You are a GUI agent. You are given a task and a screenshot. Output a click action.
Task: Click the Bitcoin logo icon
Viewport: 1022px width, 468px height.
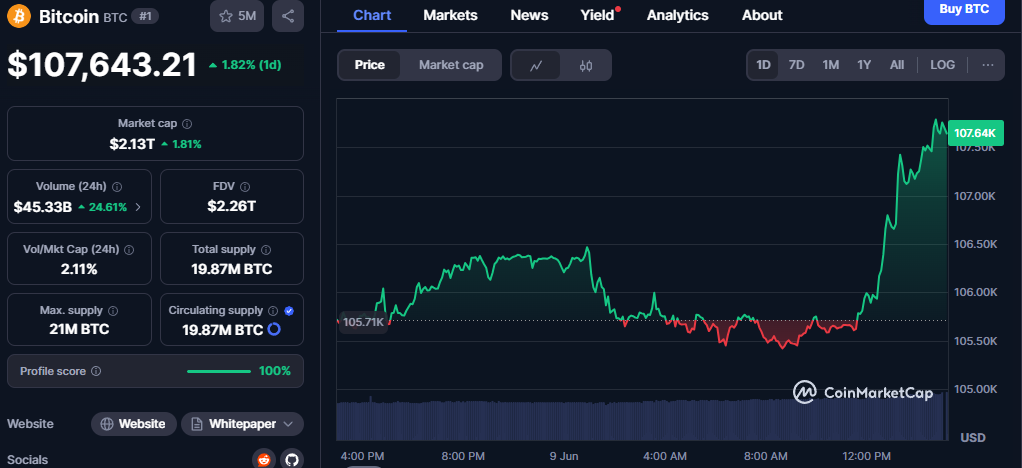pos(19,16)
